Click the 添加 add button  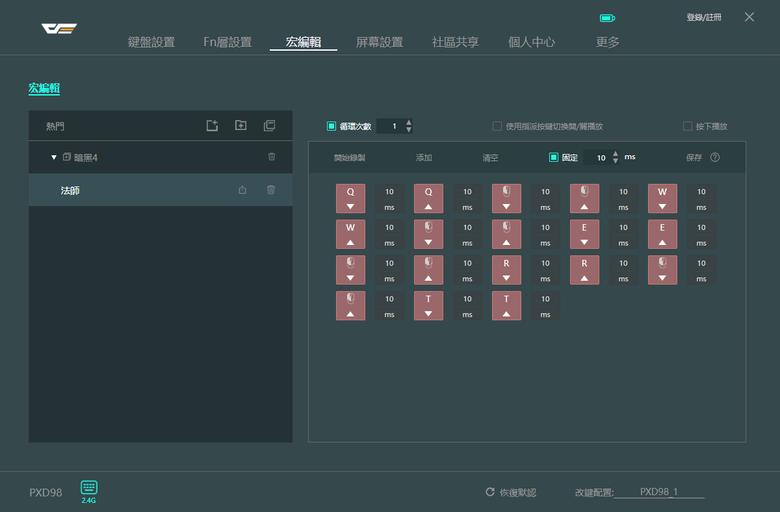(424, 158)
